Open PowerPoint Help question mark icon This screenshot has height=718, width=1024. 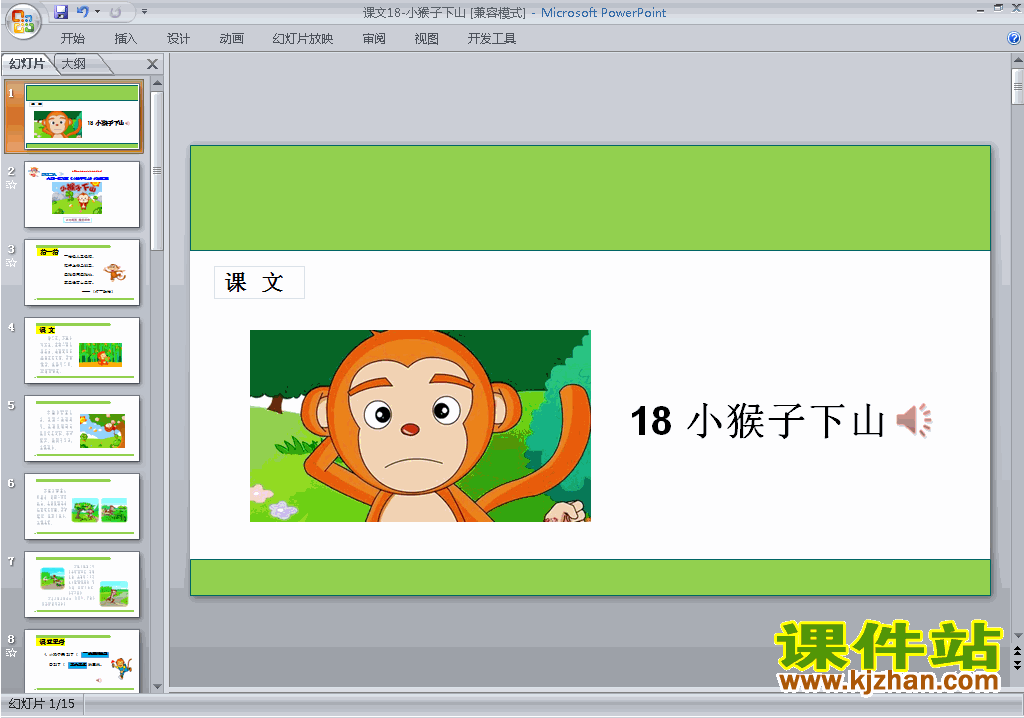click(1014, 39)
